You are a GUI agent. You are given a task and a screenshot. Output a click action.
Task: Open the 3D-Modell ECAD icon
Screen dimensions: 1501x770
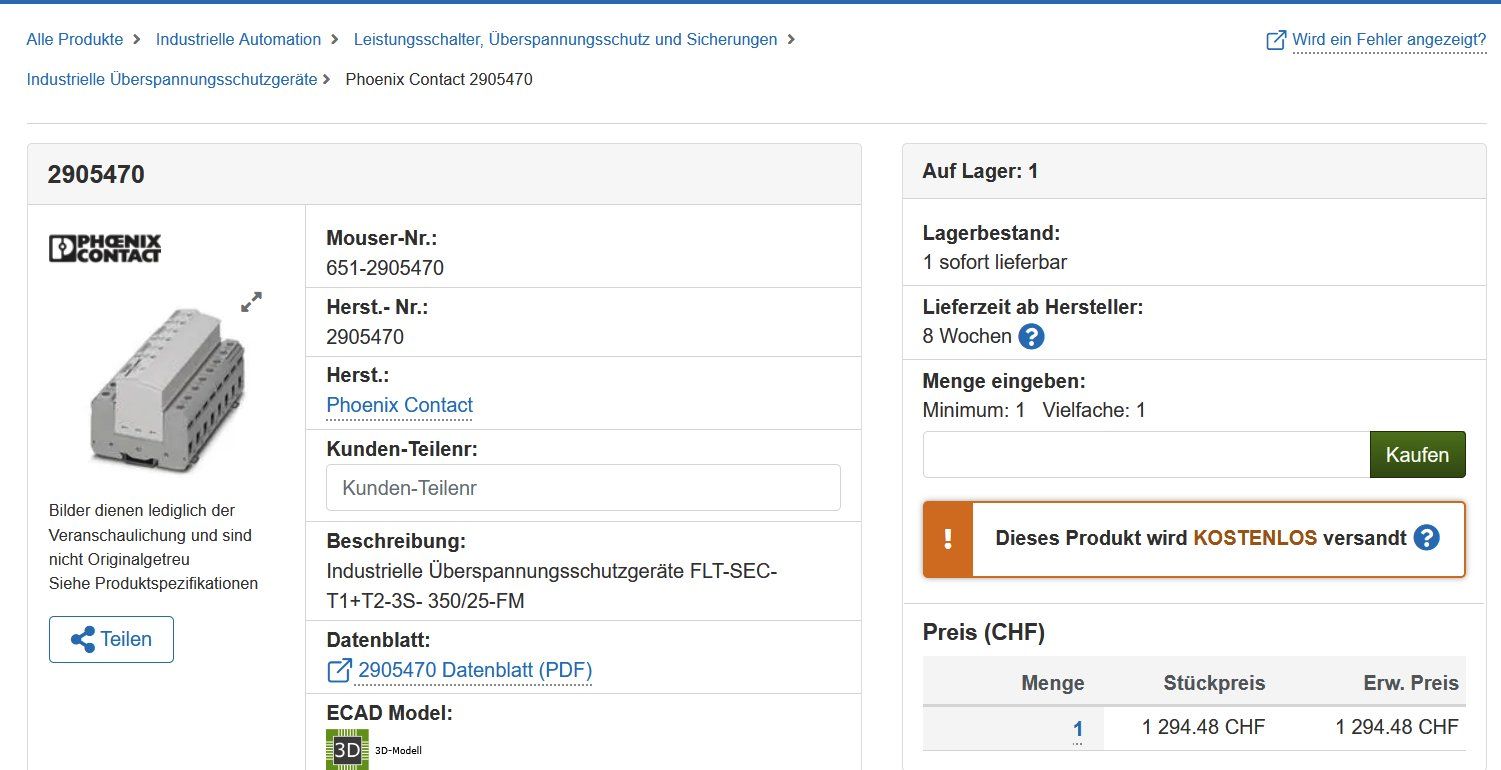(347, 749)
